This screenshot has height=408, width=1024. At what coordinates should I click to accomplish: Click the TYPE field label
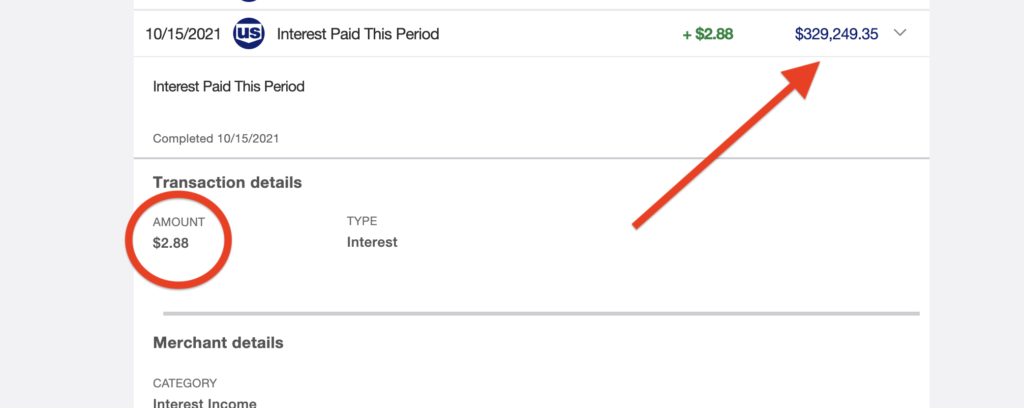point(361,221)
